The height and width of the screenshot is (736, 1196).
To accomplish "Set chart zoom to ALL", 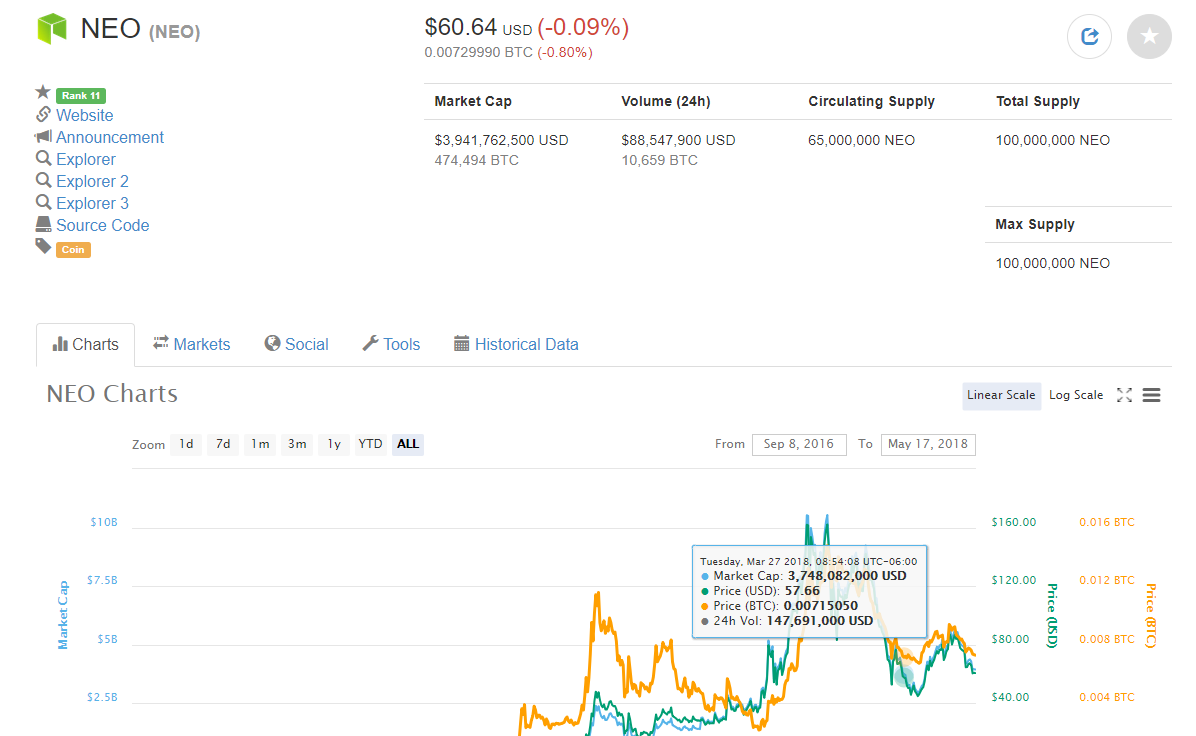I will pyautogui.click(x=408, y=444).
